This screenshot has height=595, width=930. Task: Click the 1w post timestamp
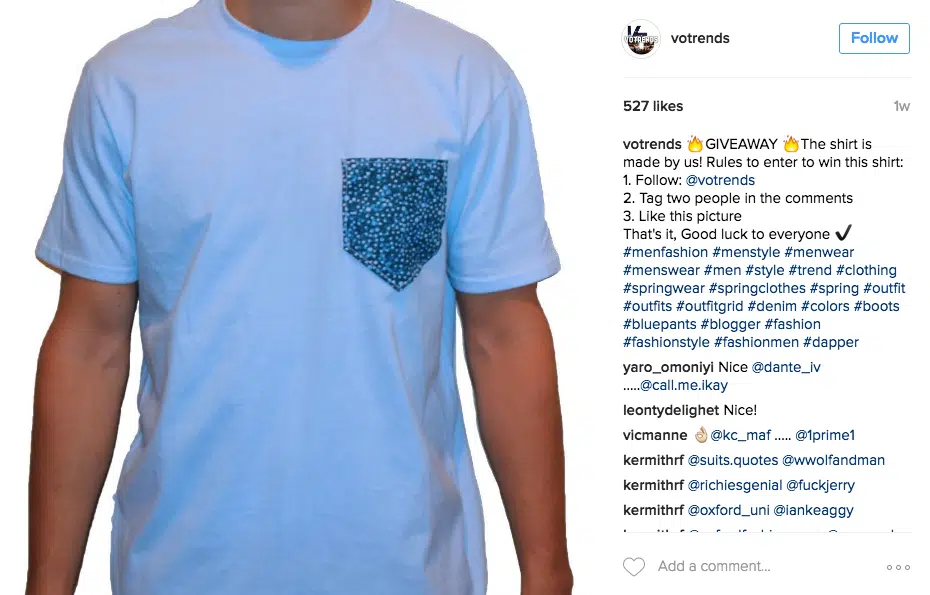click(x=902, y=106)
